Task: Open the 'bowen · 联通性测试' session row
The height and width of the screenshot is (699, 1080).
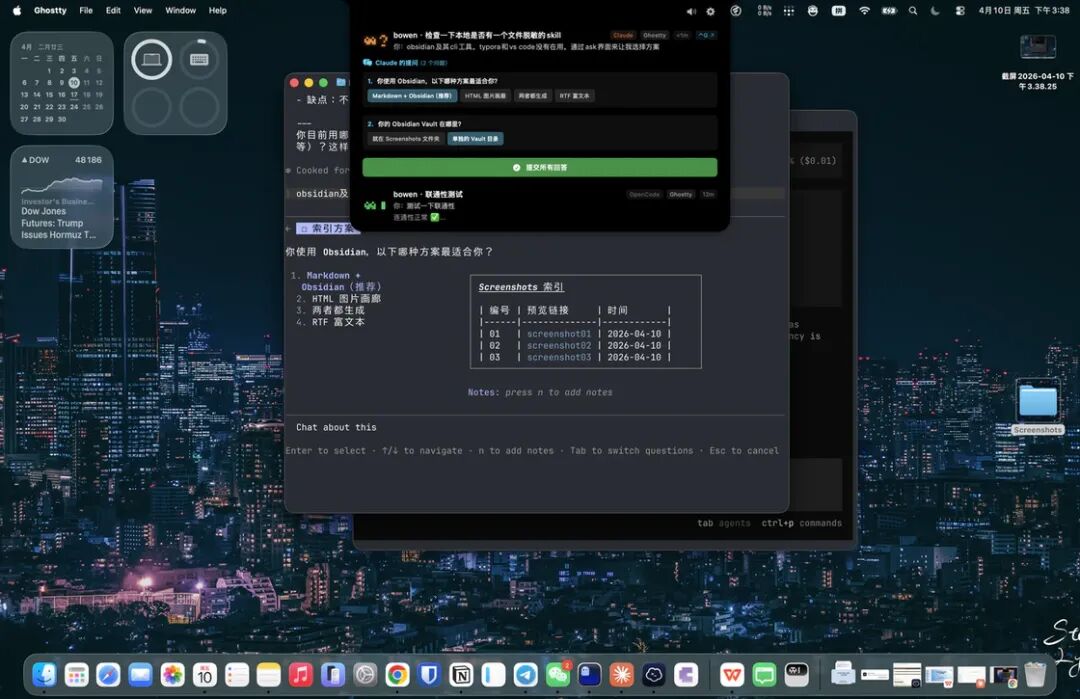Action: [539, 205]
